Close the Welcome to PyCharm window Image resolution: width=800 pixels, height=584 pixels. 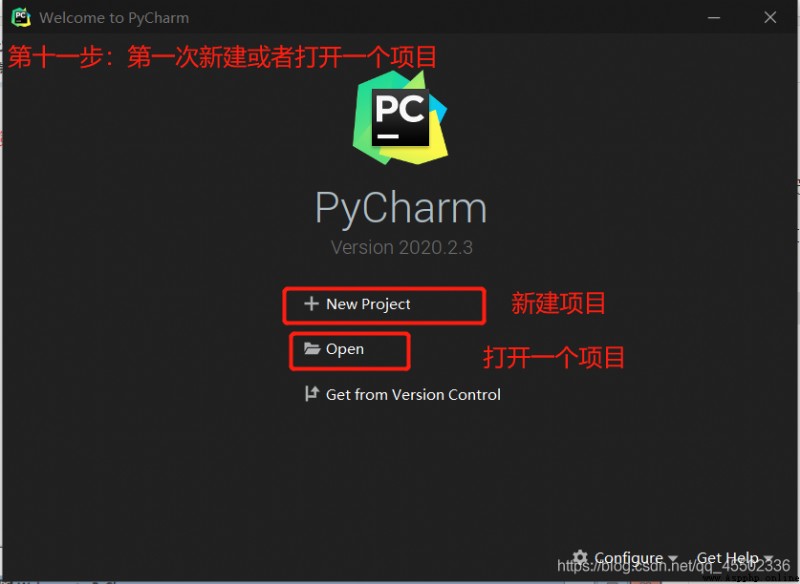click(770, 17)
